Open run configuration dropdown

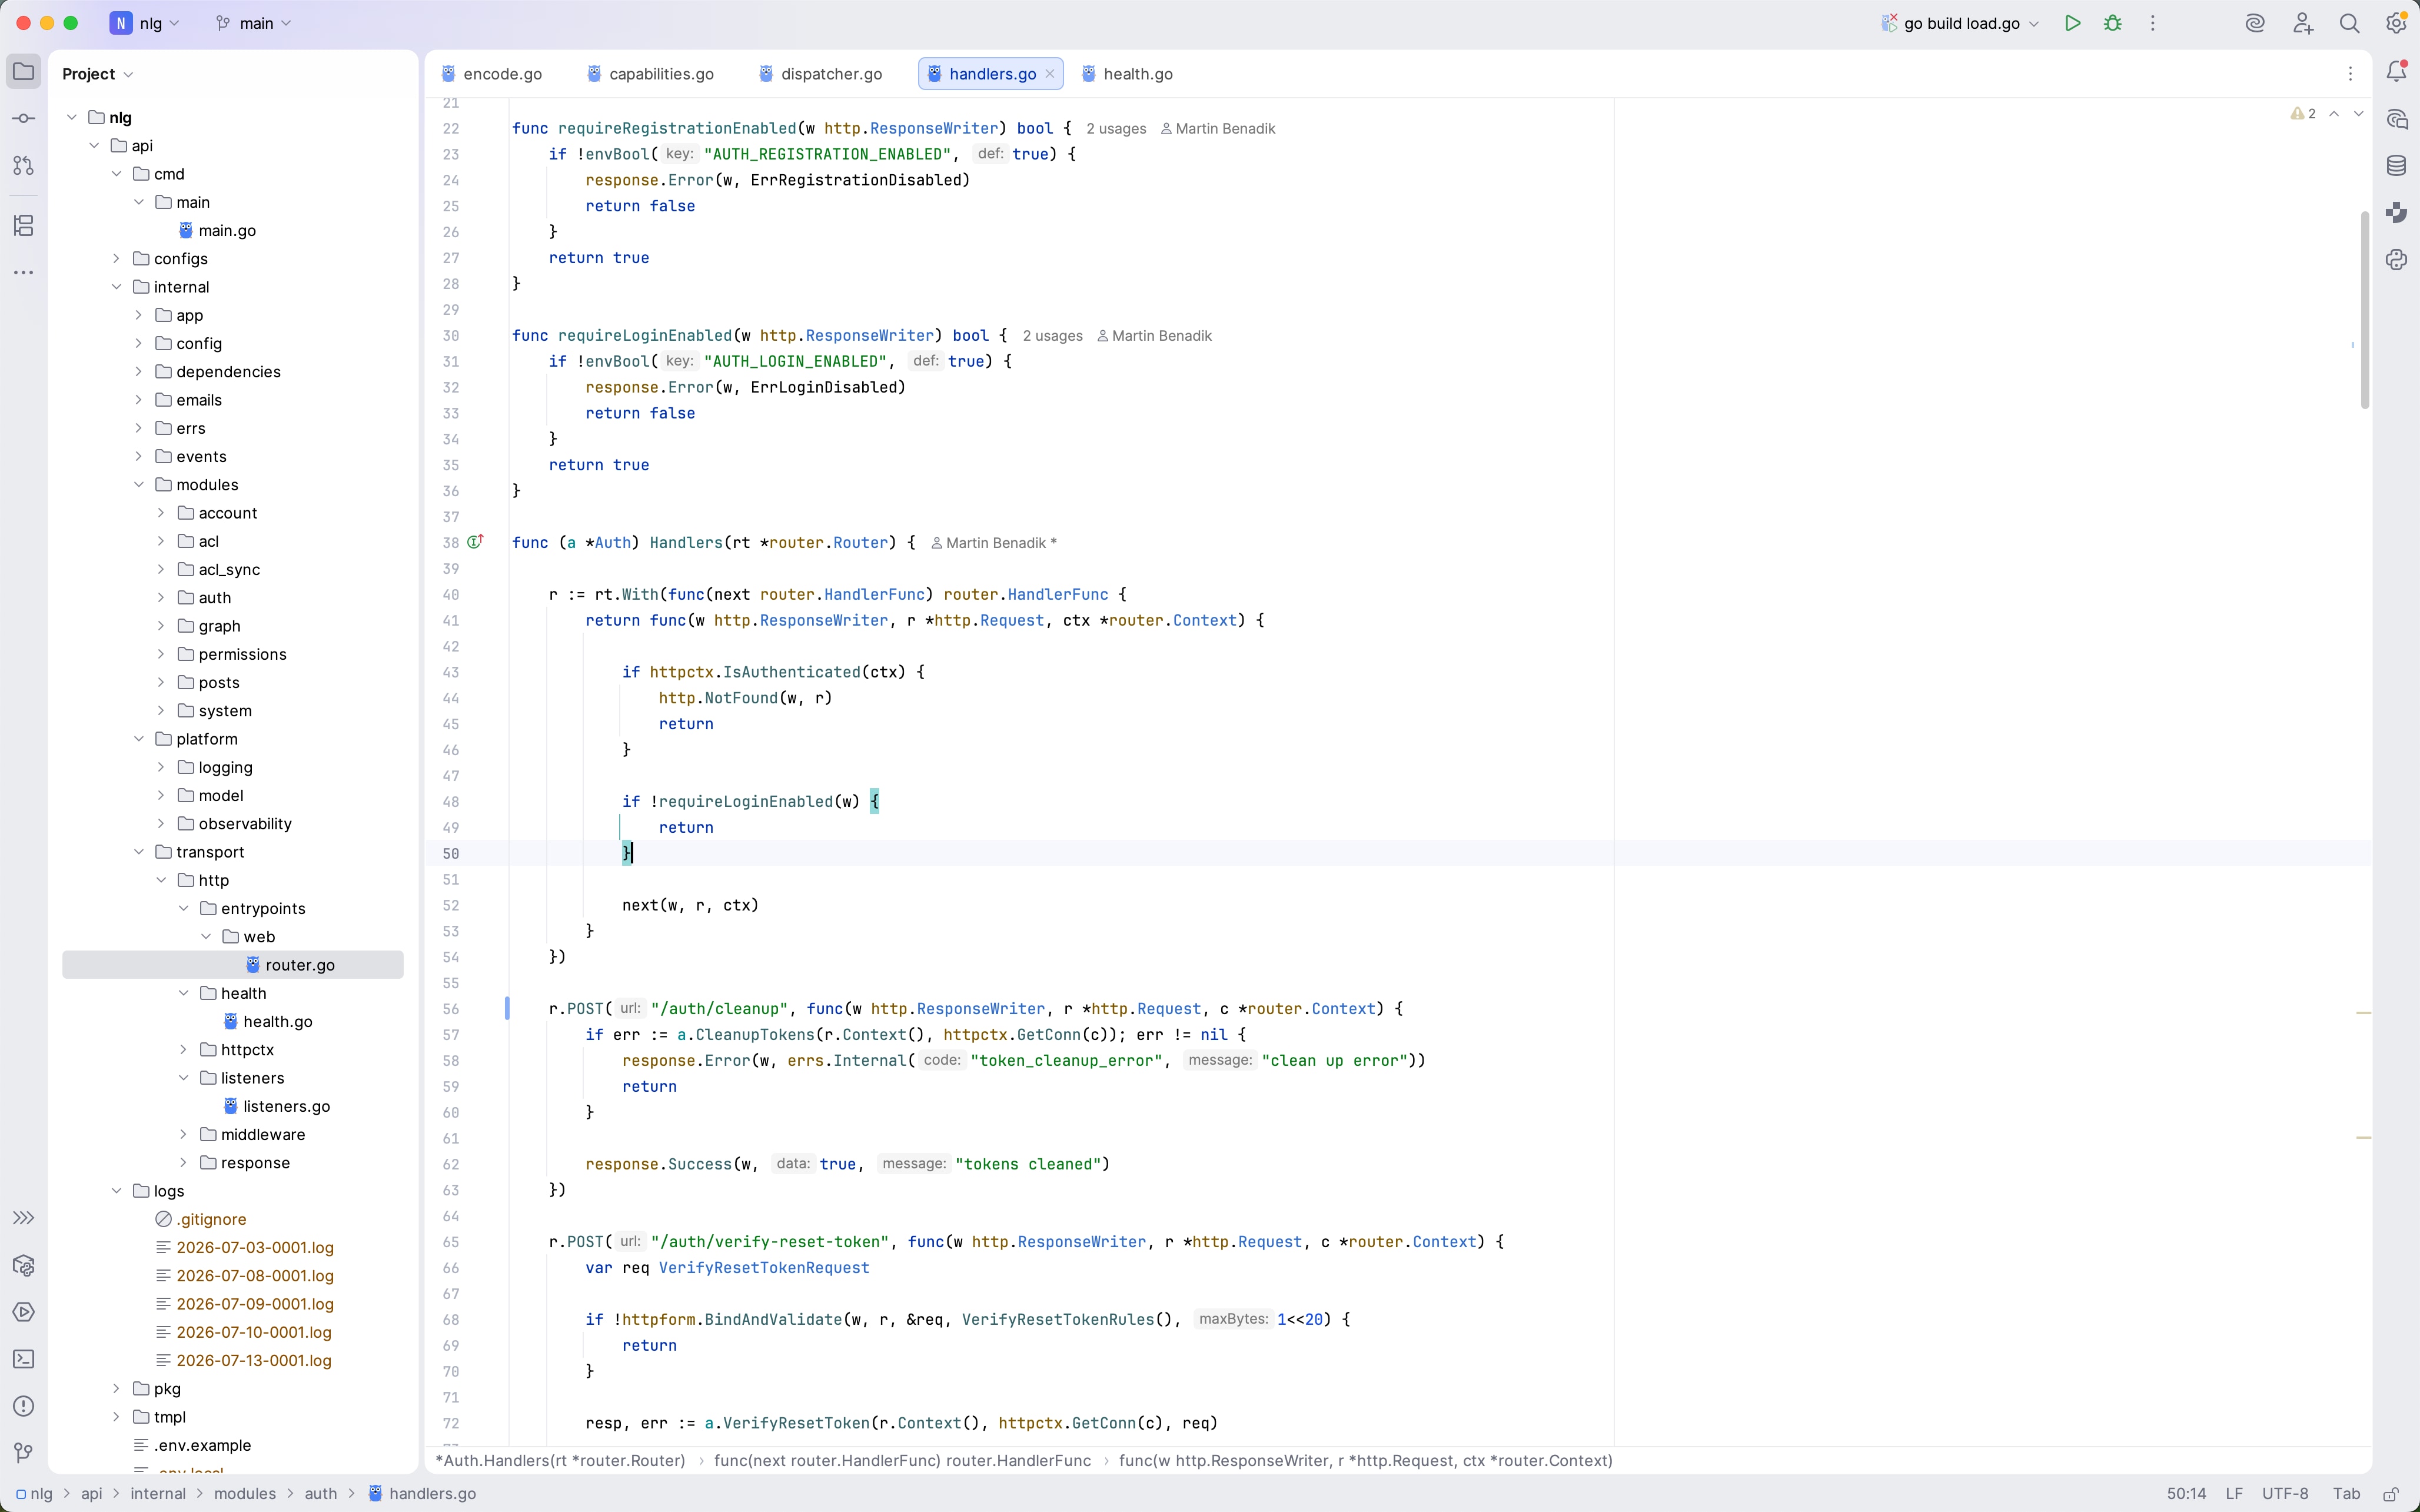(1961, 23)
